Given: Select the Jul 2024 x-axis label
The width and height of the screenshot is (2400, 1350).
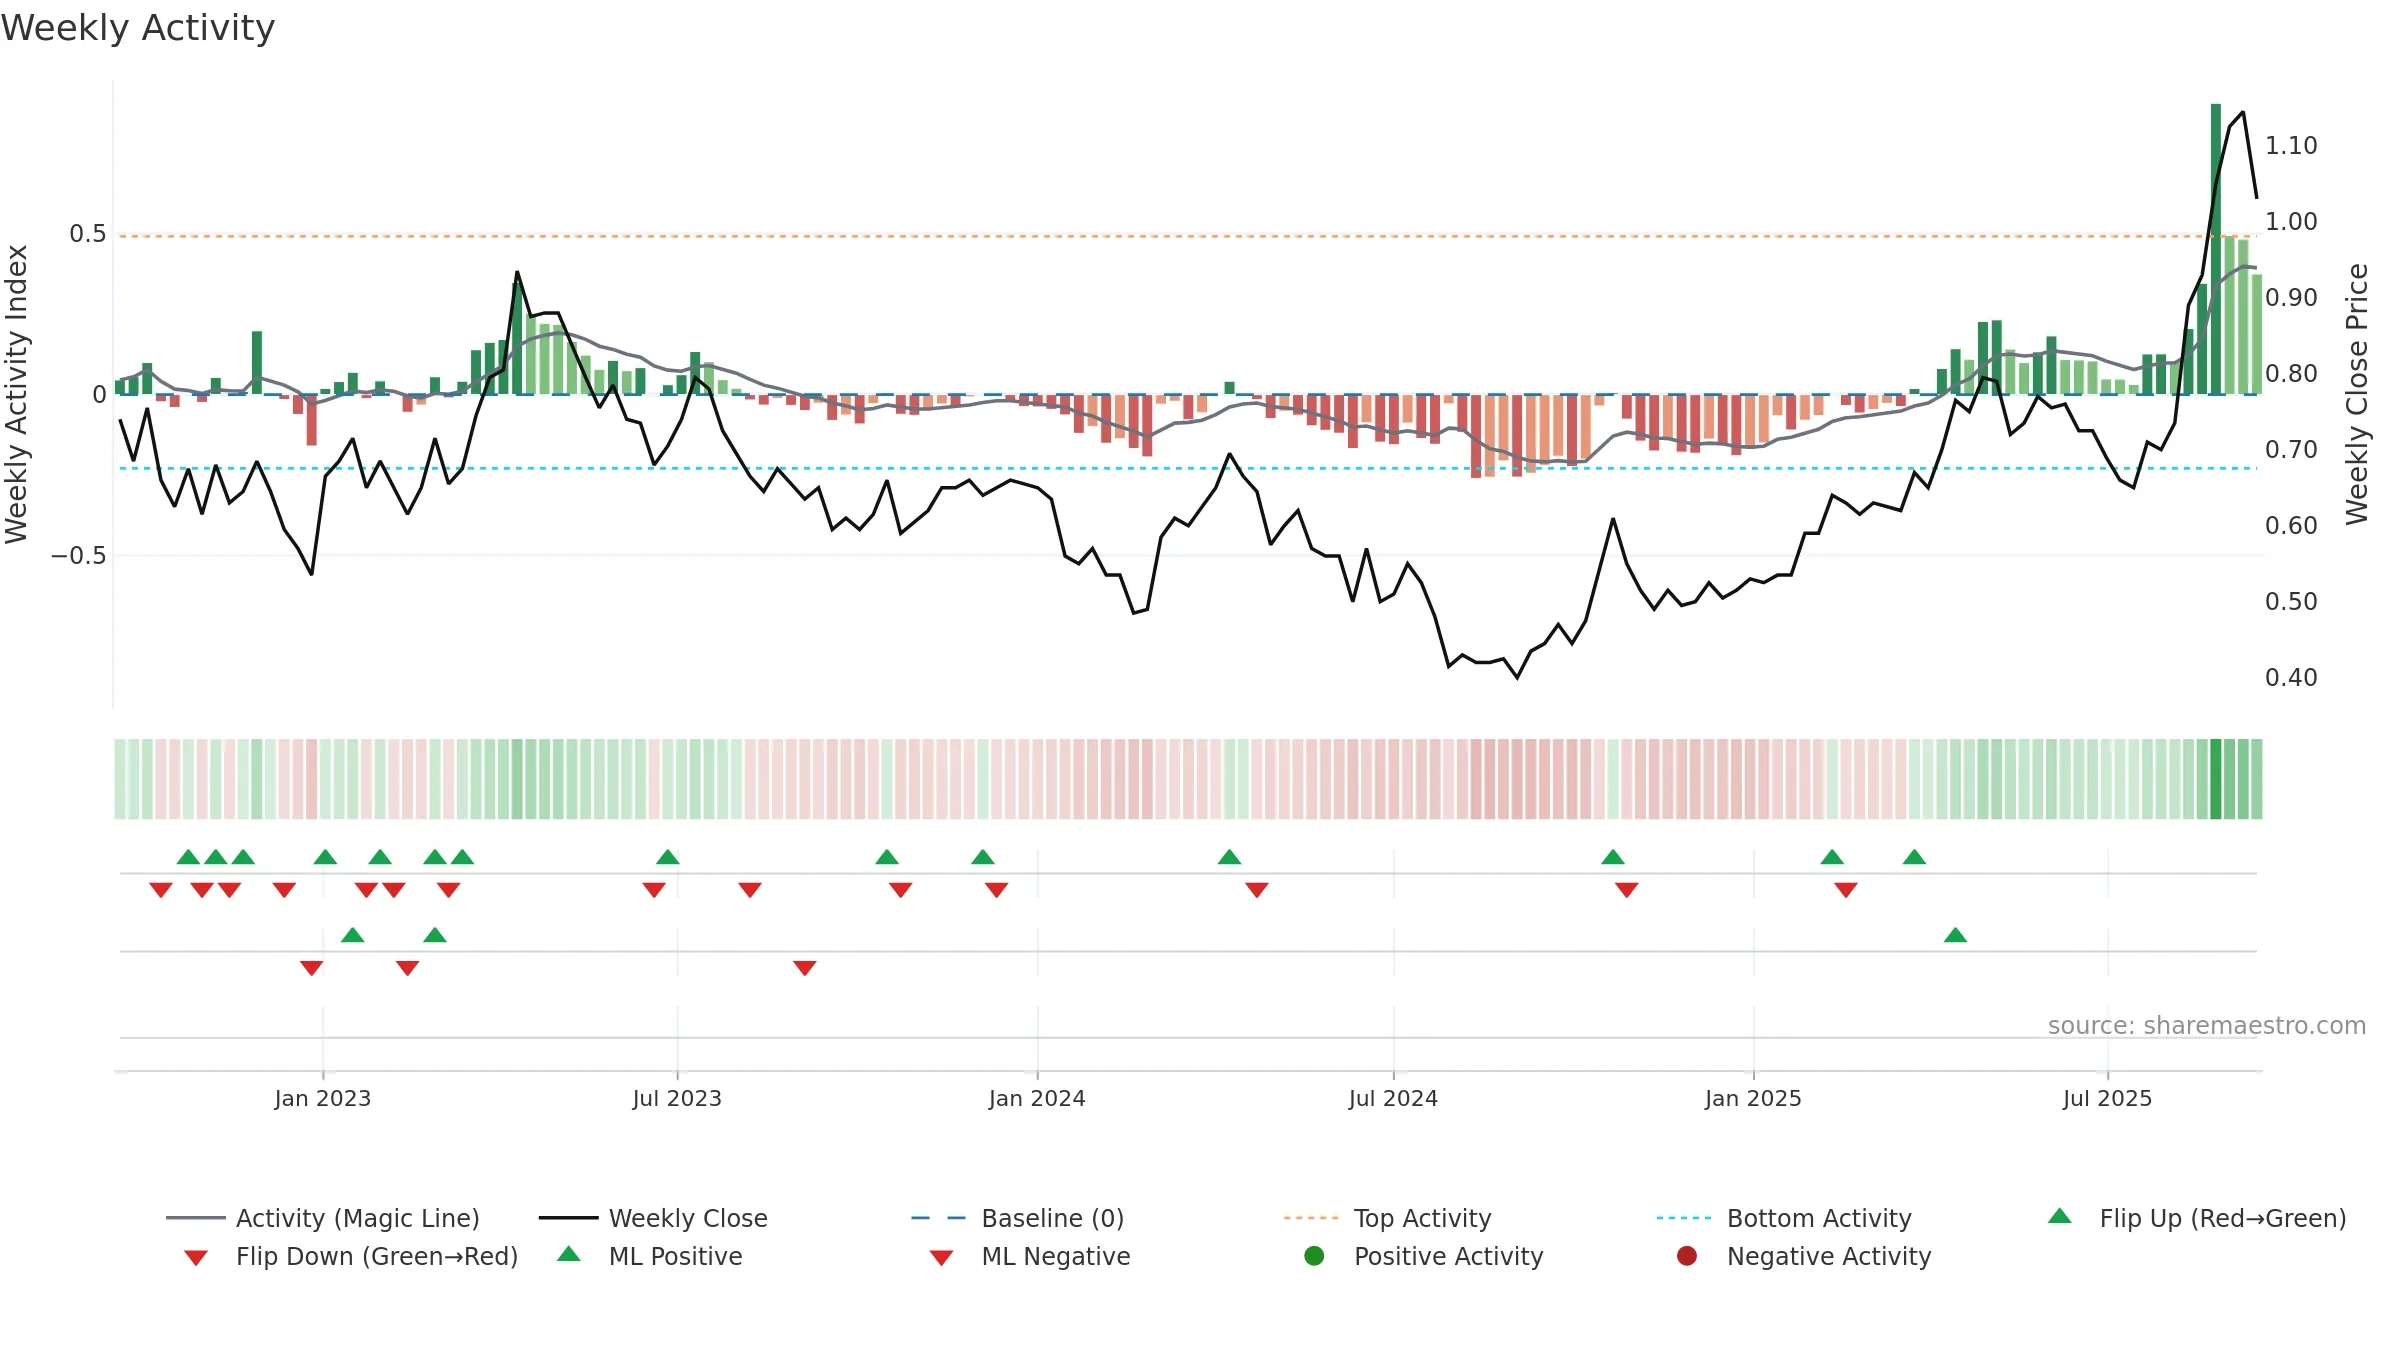Looking at the screenshot, I should [x=1393, y=1098].
